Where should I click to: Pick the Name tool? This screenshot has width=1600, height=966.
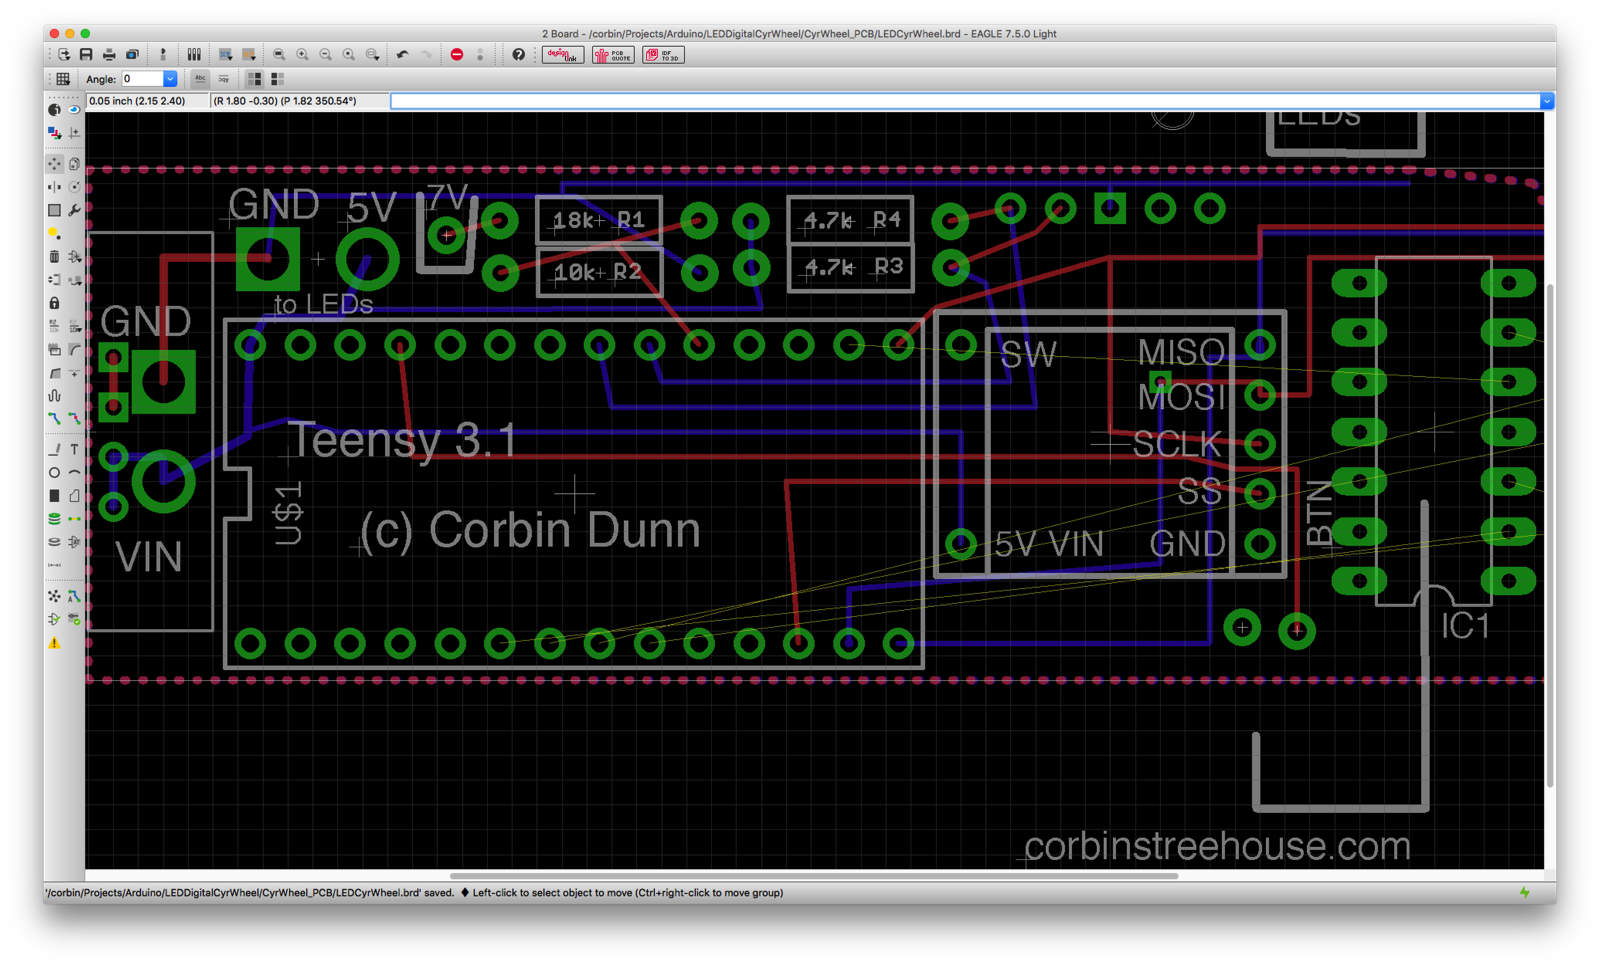pos(54,326)
